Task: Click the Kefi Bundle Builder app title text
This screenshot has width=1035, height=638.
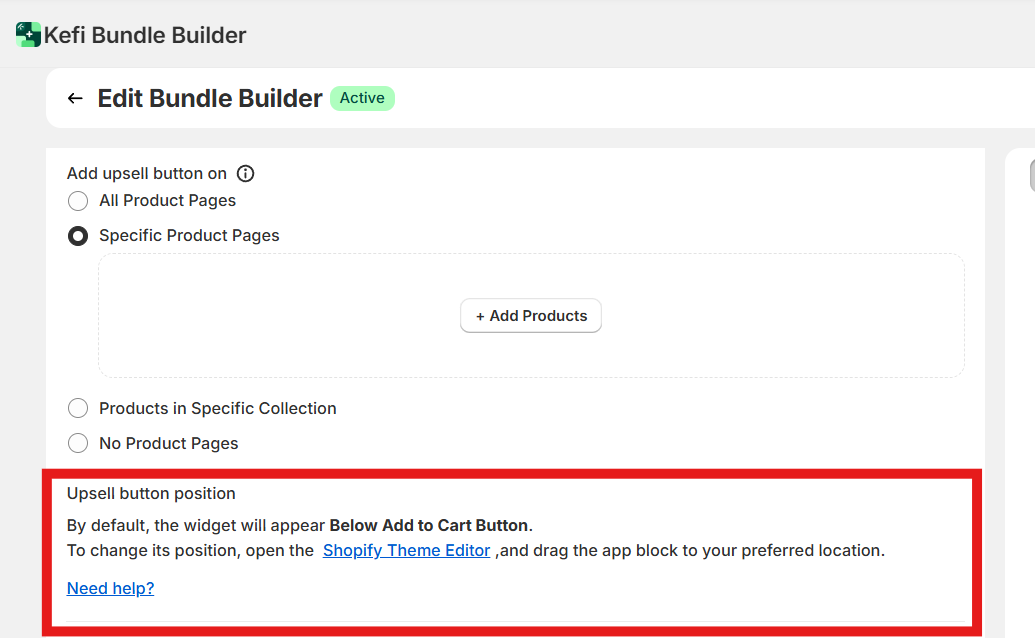Action: coord(145,35)
